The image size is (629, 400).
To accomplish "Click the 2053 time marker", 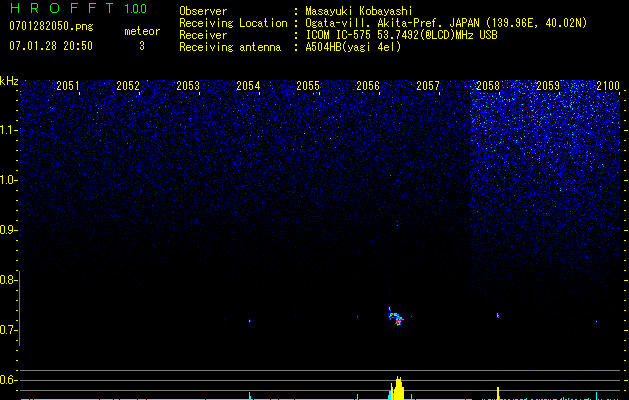I will 188,86.
